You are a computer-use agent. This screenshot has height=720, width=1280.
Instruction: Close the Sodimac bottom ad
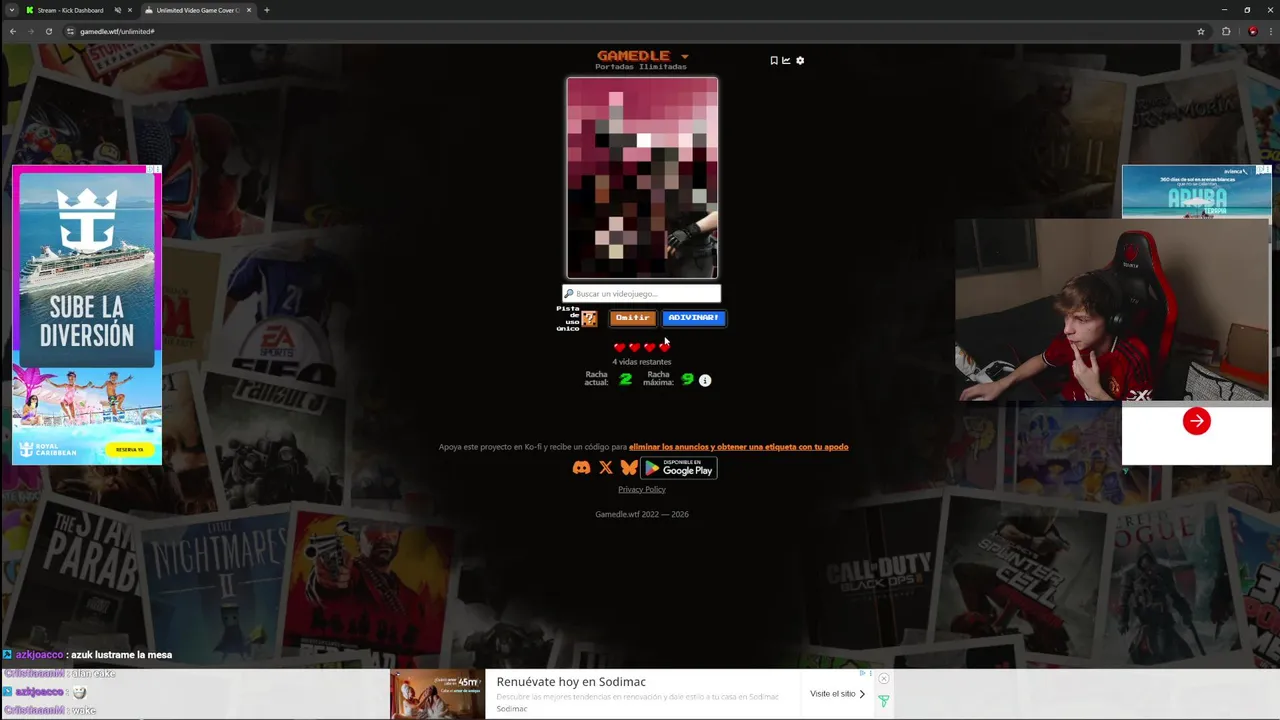[x=883, y=679]
